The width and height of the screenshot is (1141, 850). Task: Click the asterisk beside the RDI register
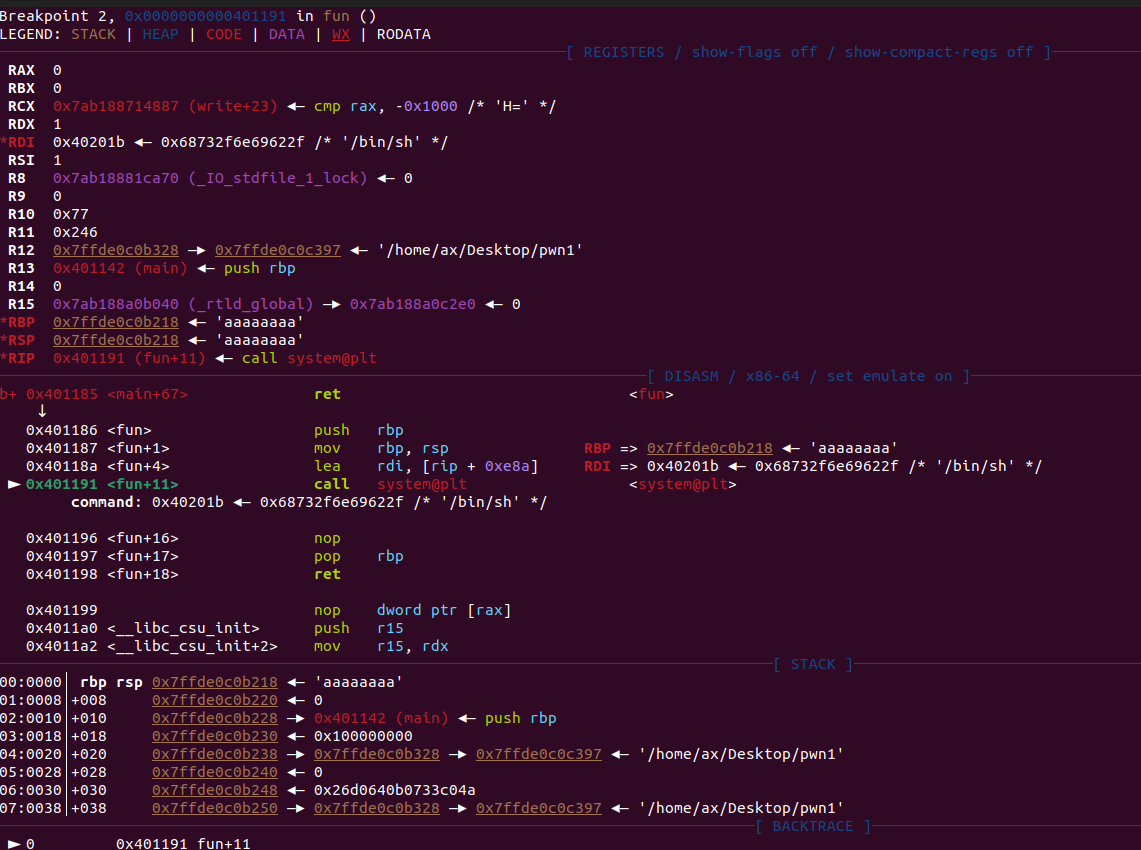tap(4, 142)
